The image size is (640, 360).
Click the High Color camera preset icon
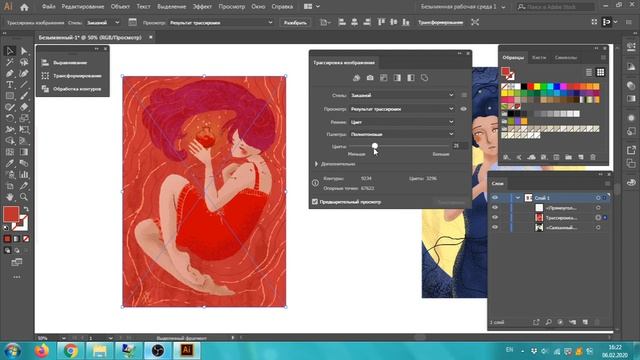click(x=370, y=78)
